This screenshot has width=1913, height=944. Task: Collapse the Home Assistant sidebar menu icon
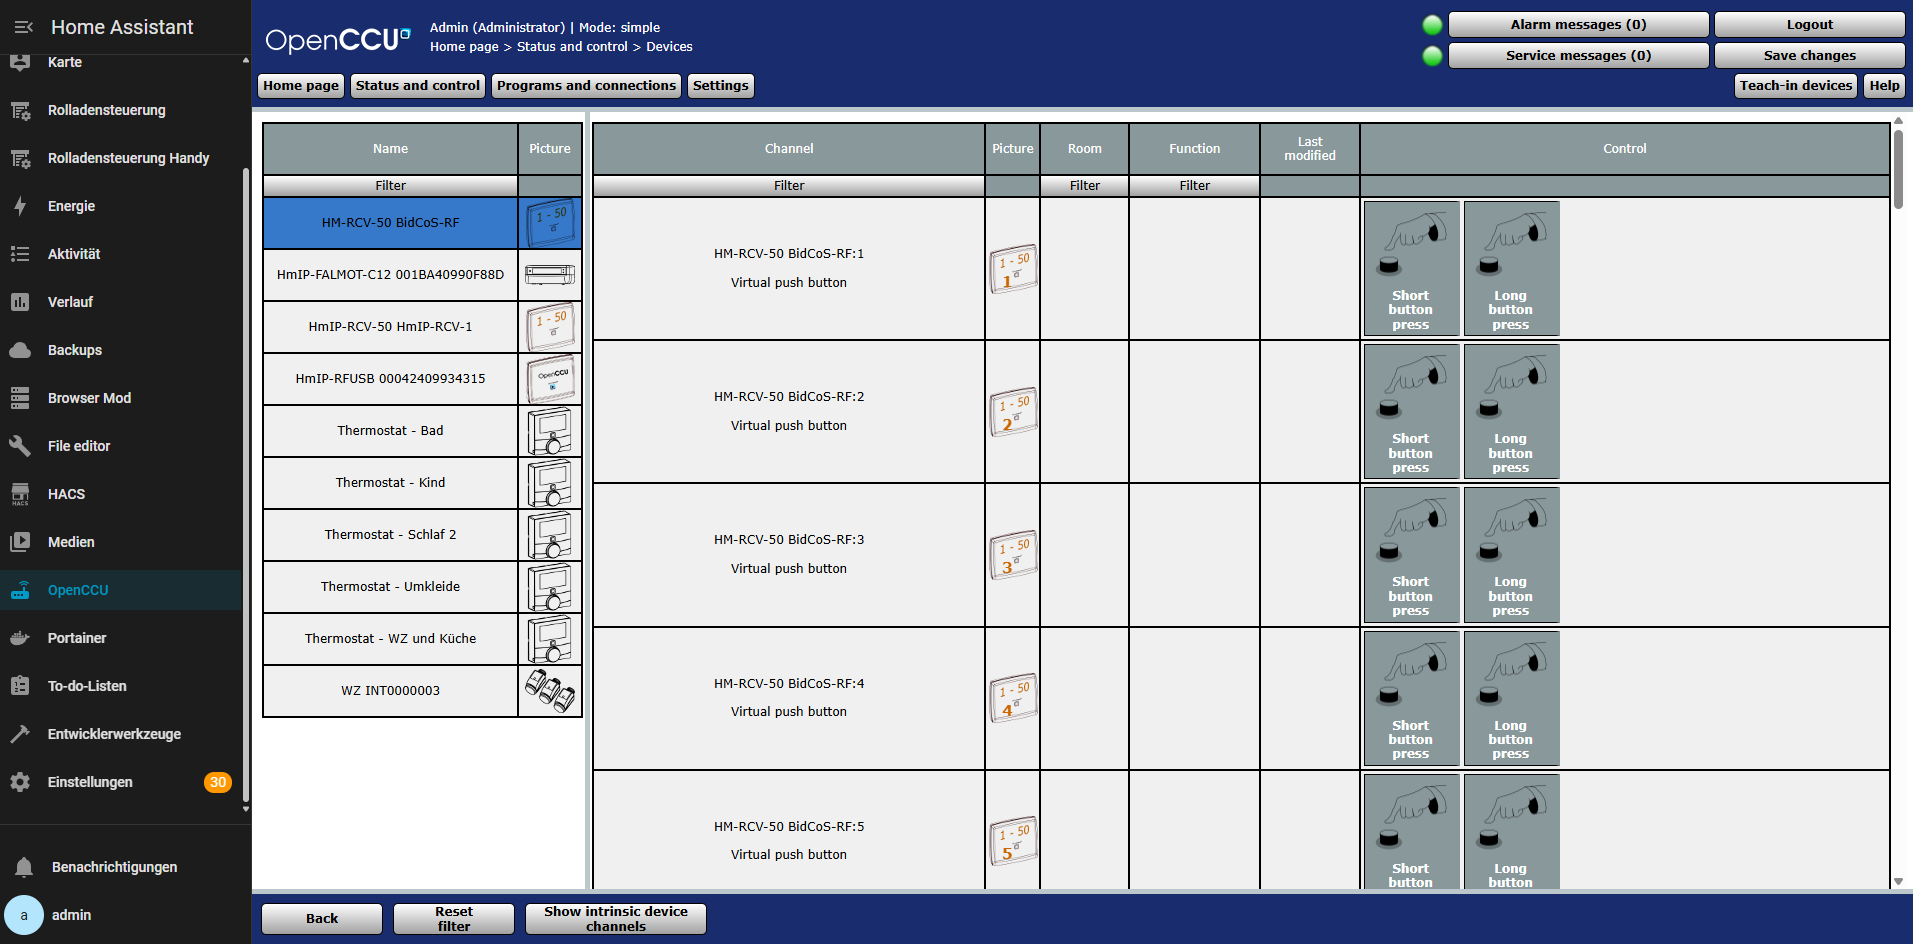(24, 27)
